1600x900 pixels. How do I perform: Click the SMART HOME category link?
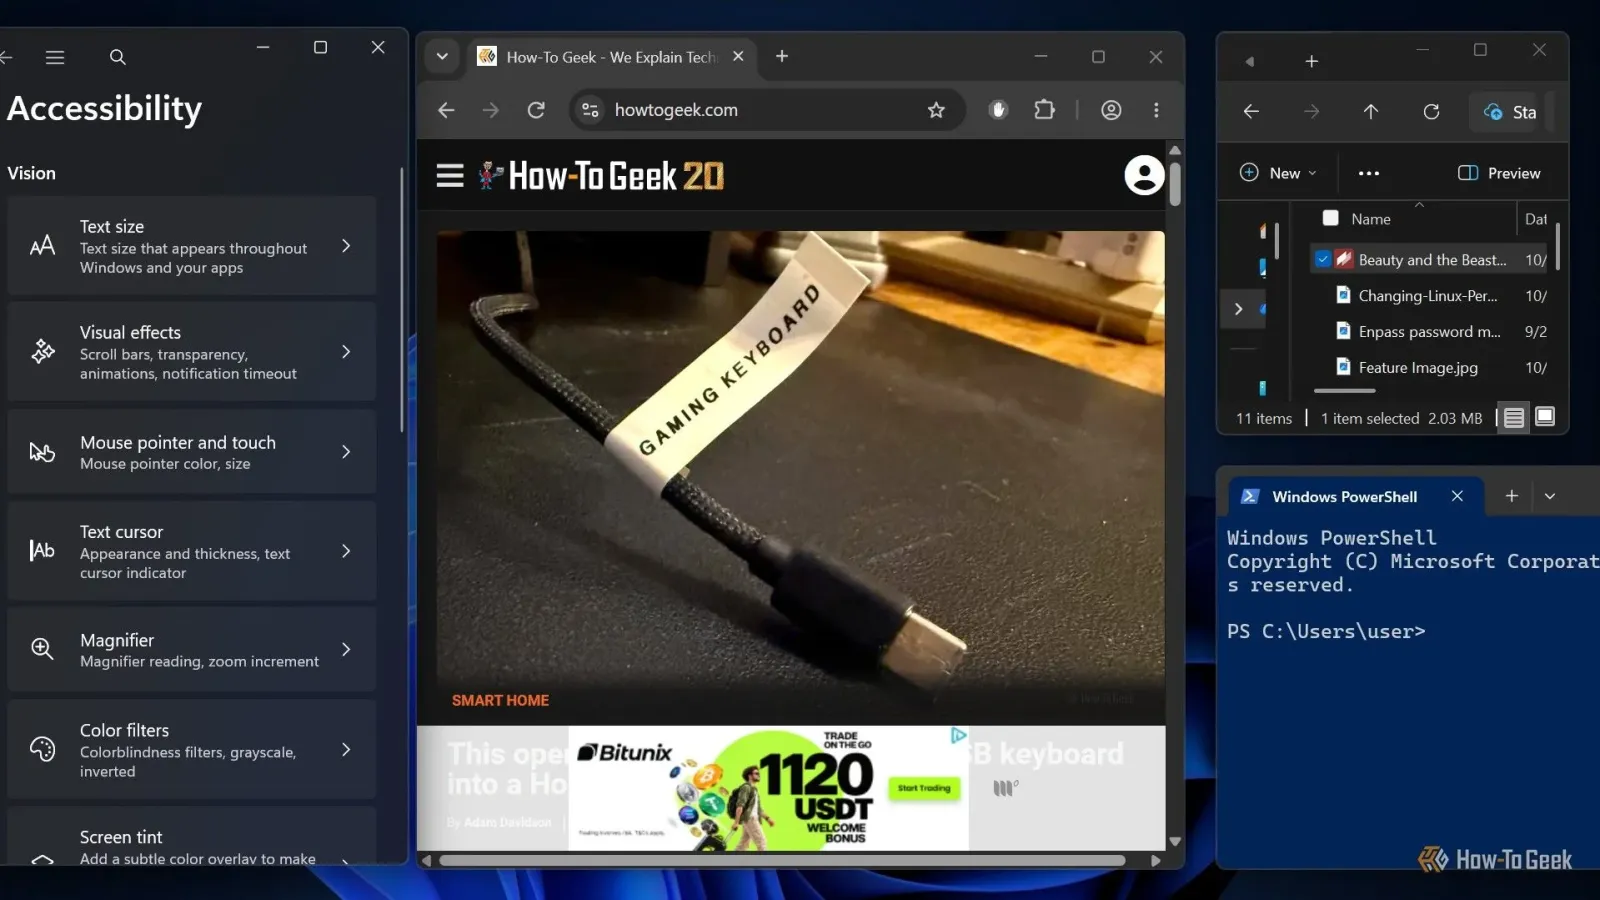[x=500, y=701]
